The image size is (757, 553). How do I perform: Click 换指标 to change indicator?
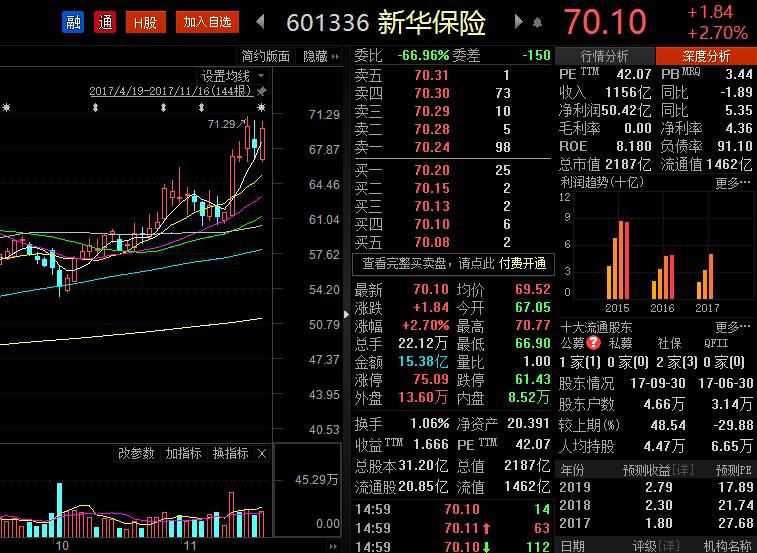click(x=231, y=454)
